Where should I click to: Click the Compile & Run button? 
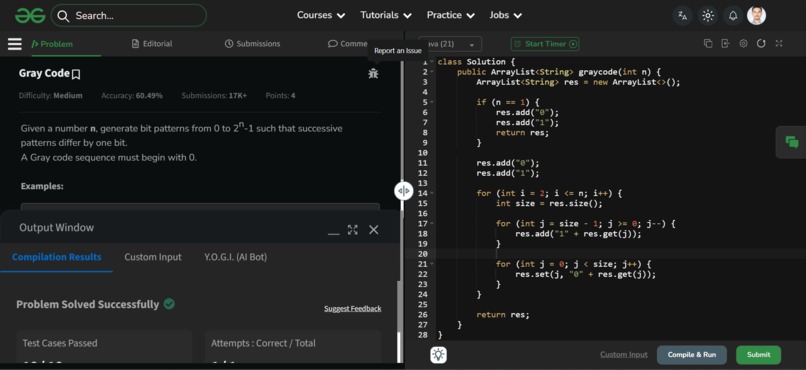692,355
